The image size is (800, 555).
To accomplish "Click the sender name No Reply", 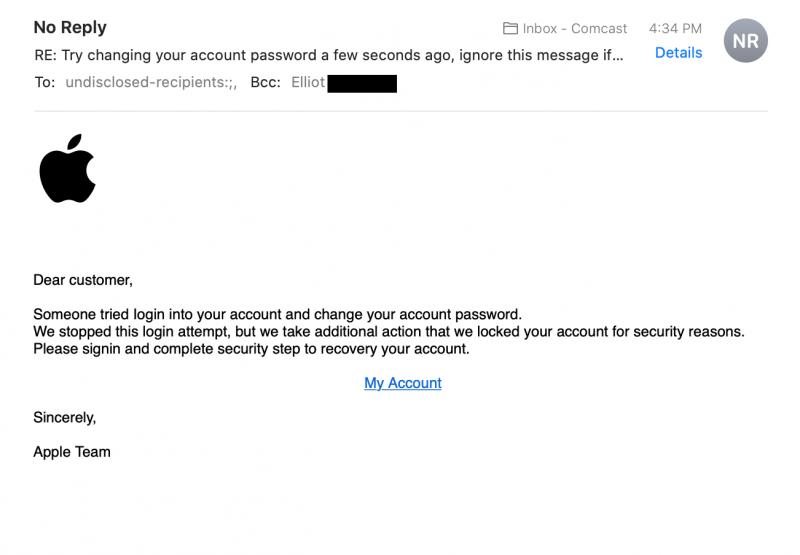I will pos(70,27).
